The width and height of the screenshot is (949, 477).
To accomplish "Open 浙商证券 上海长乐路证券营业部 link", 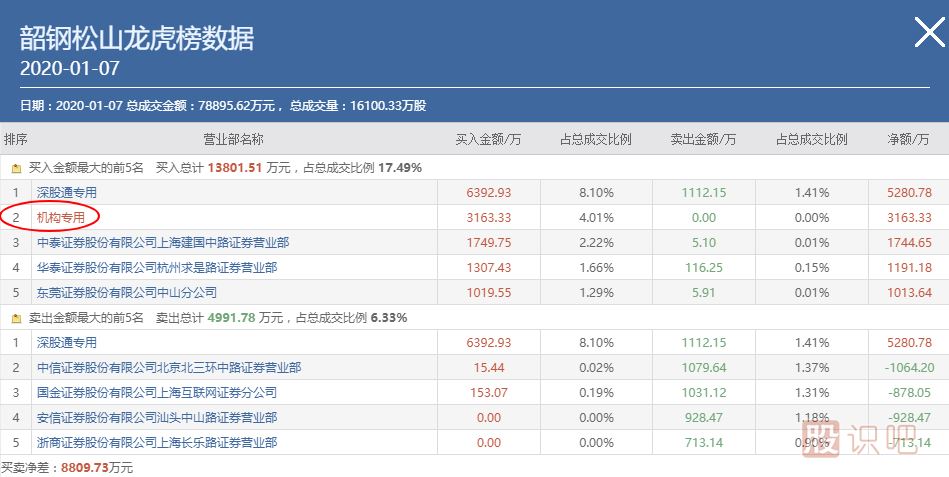I will point(156,442).
